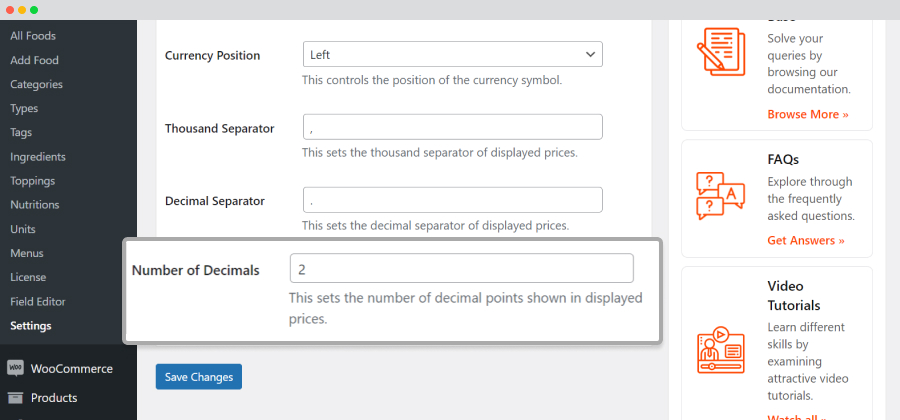Image resolution: width=900 pixels, height=420 pixels.
Task: Open All Foods in the sidebar
Action: click(33, 36)
